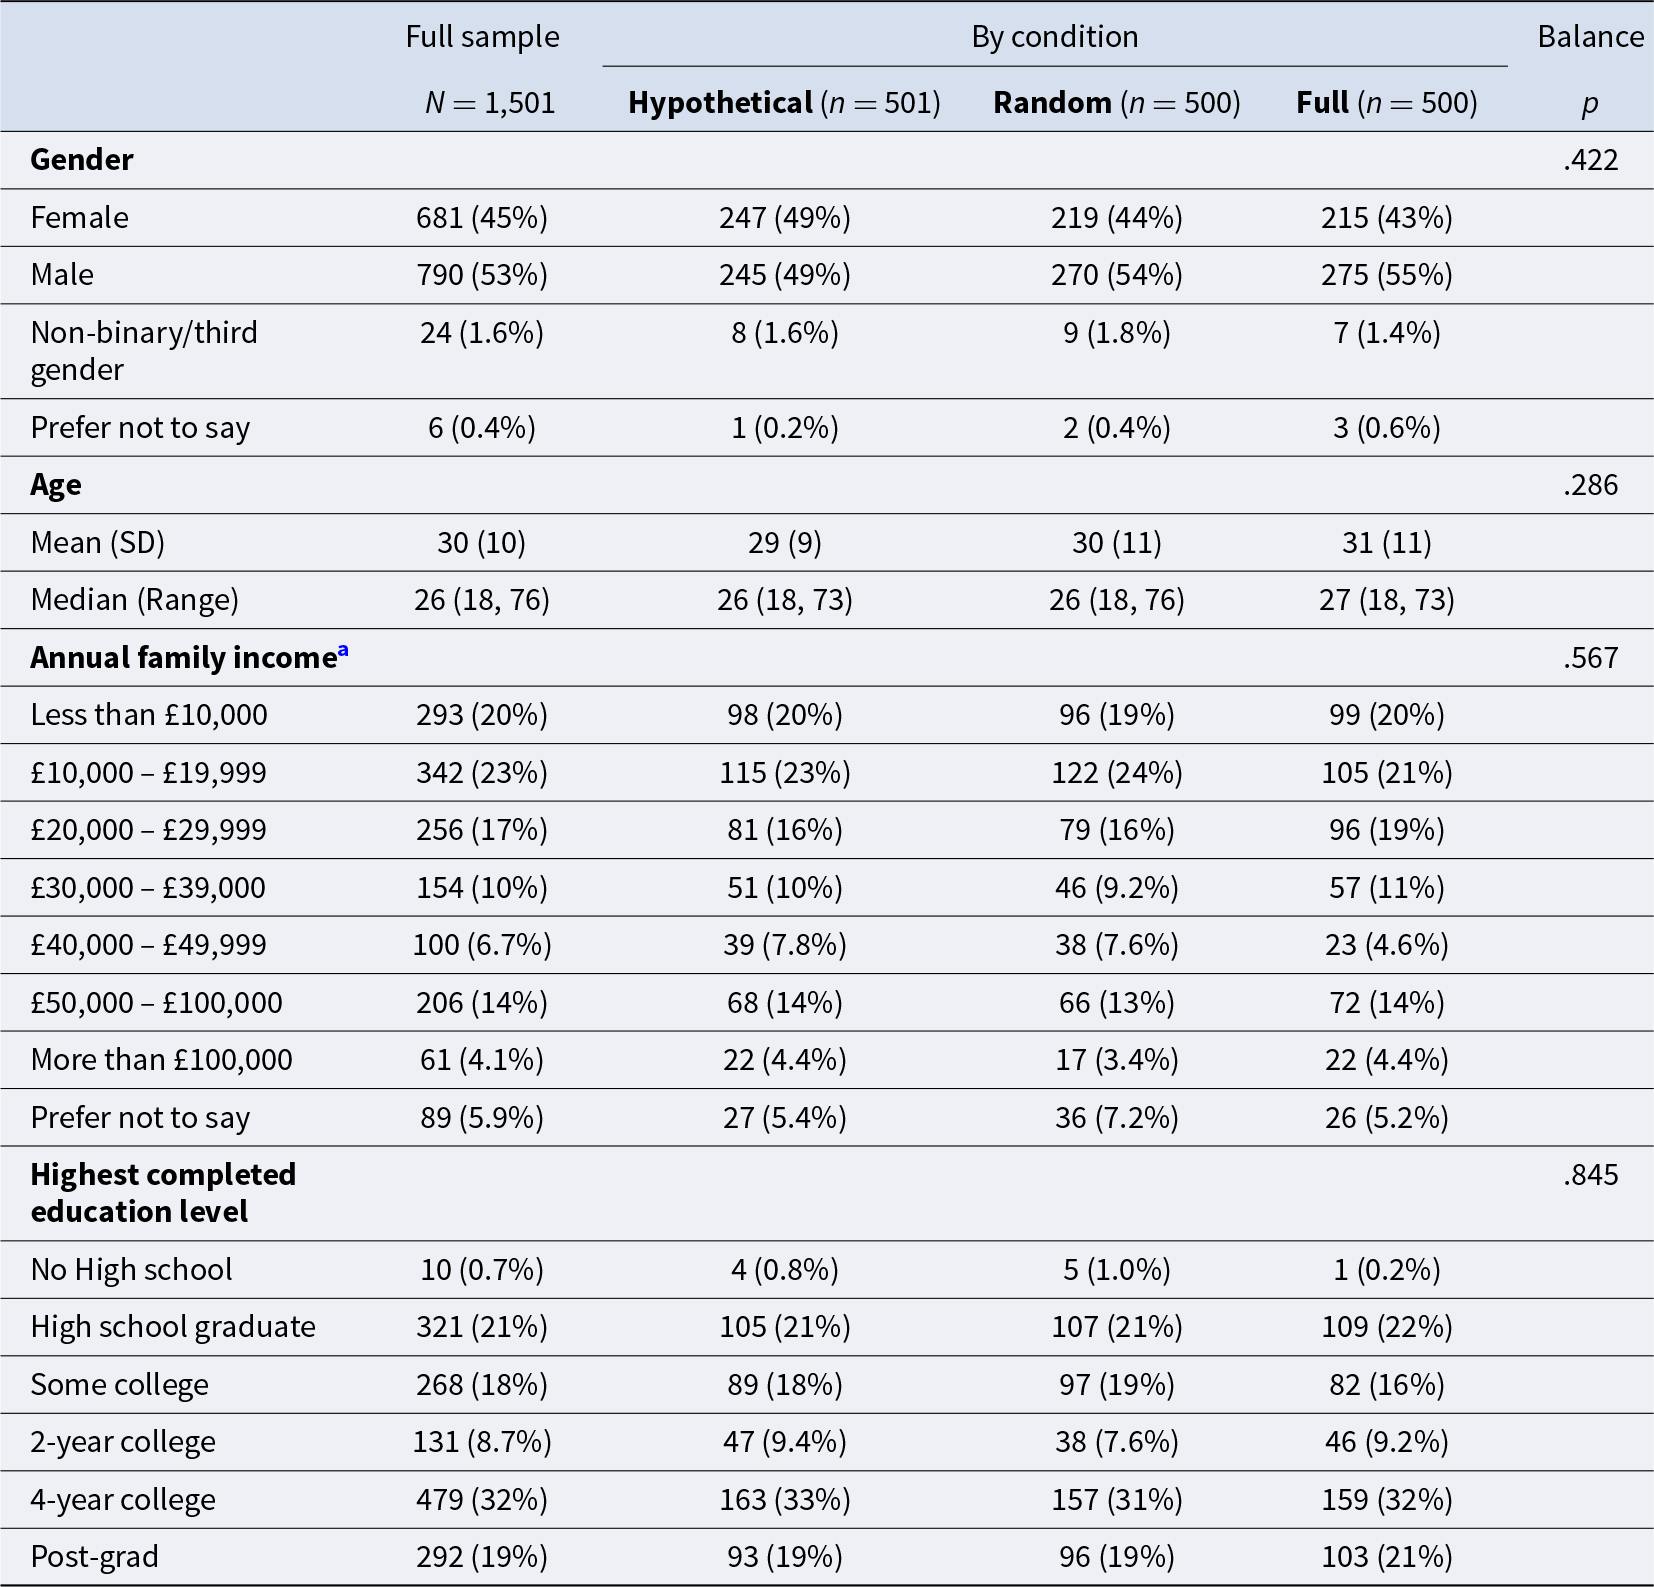
Task: Click the education balance p-value ".845"
Action: (1590, 1175)
